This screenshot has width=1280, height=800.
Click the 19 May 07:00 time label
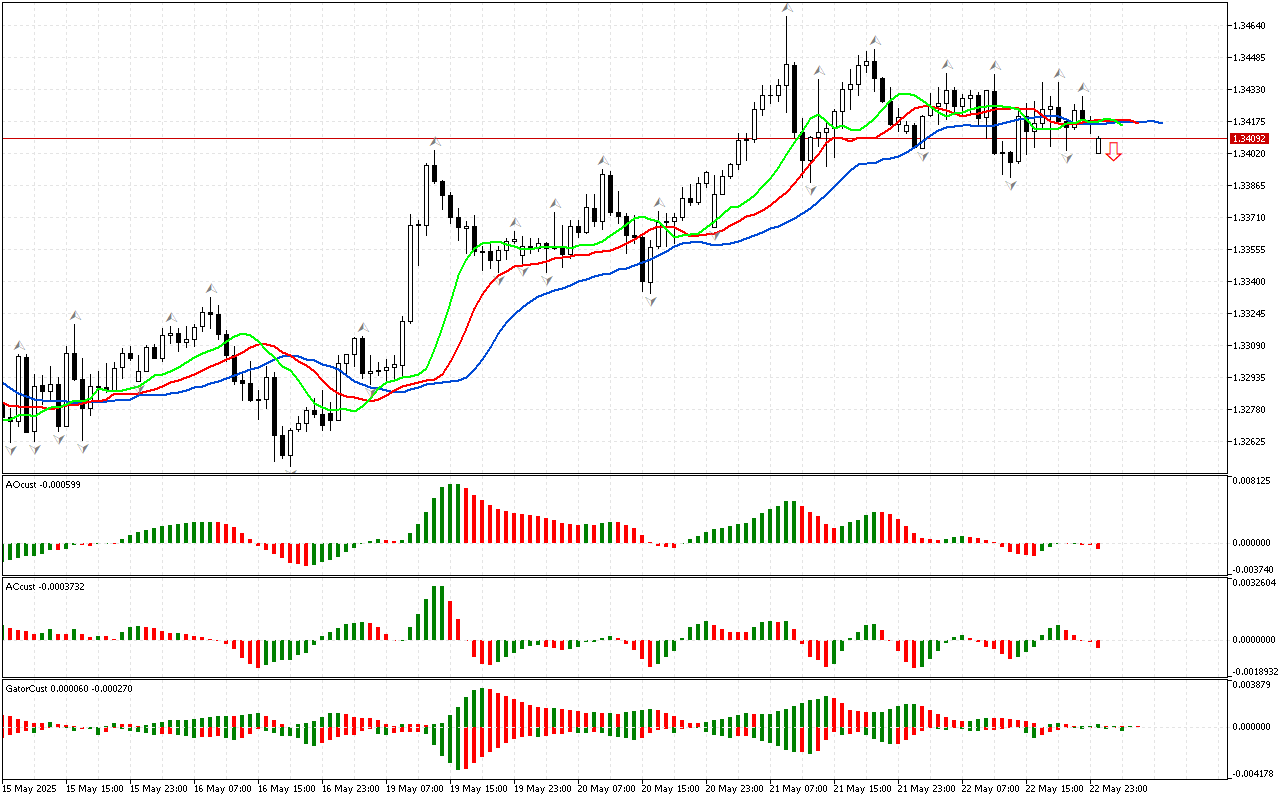click(x=414, y=788)
